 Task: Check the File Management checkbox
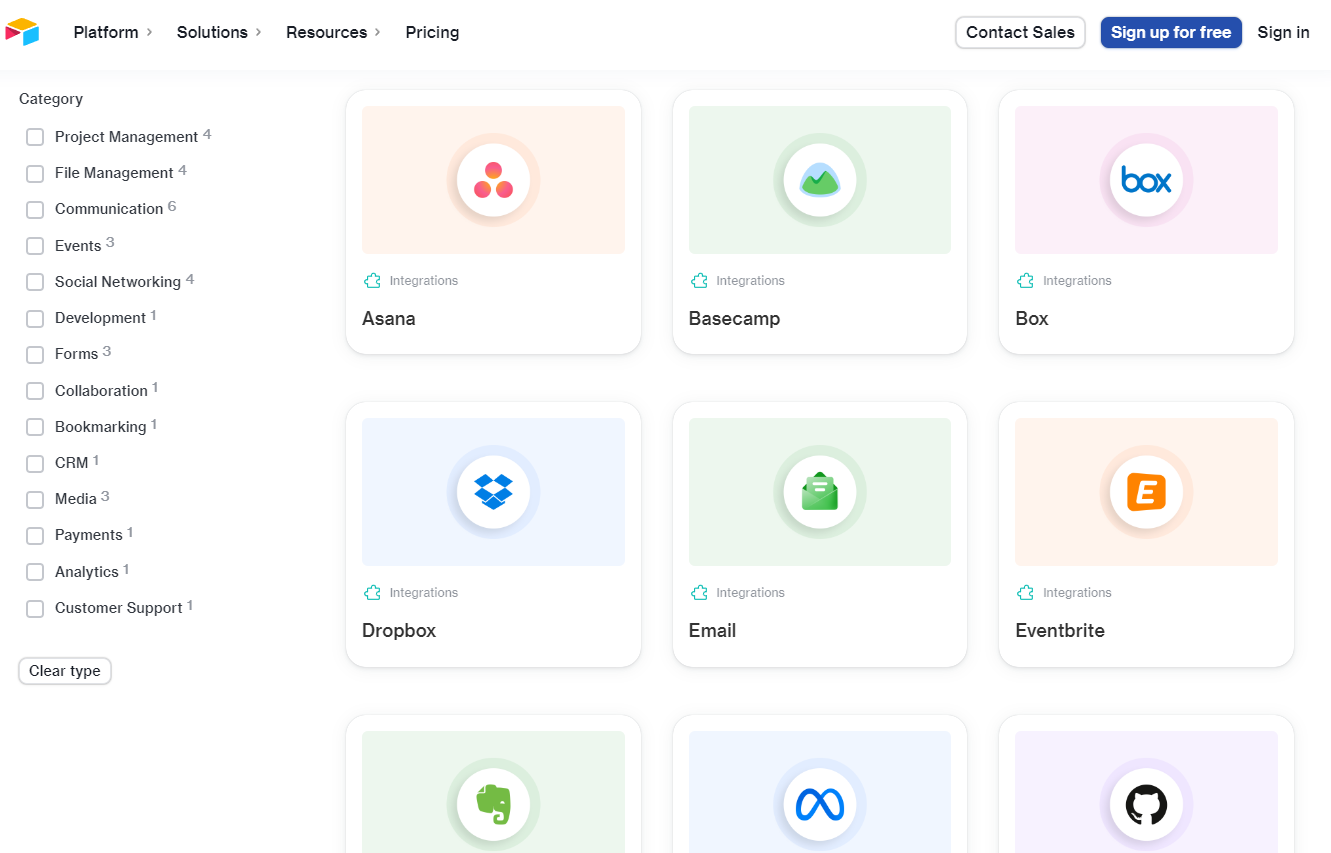[x=35, y=173]
